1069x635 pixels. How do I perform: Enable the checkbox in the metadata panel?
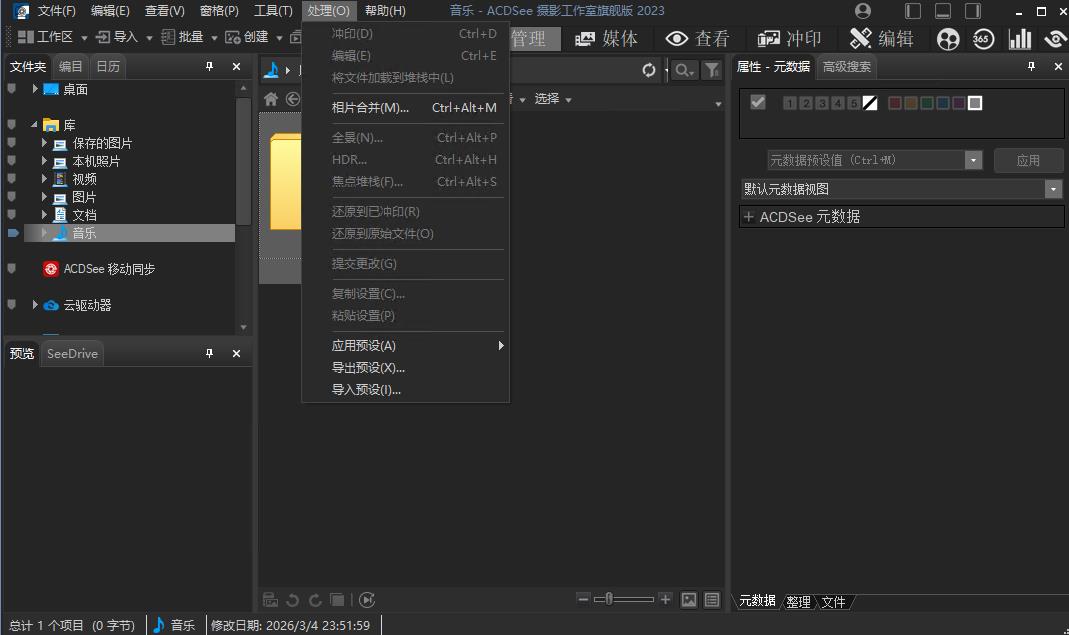758,103
